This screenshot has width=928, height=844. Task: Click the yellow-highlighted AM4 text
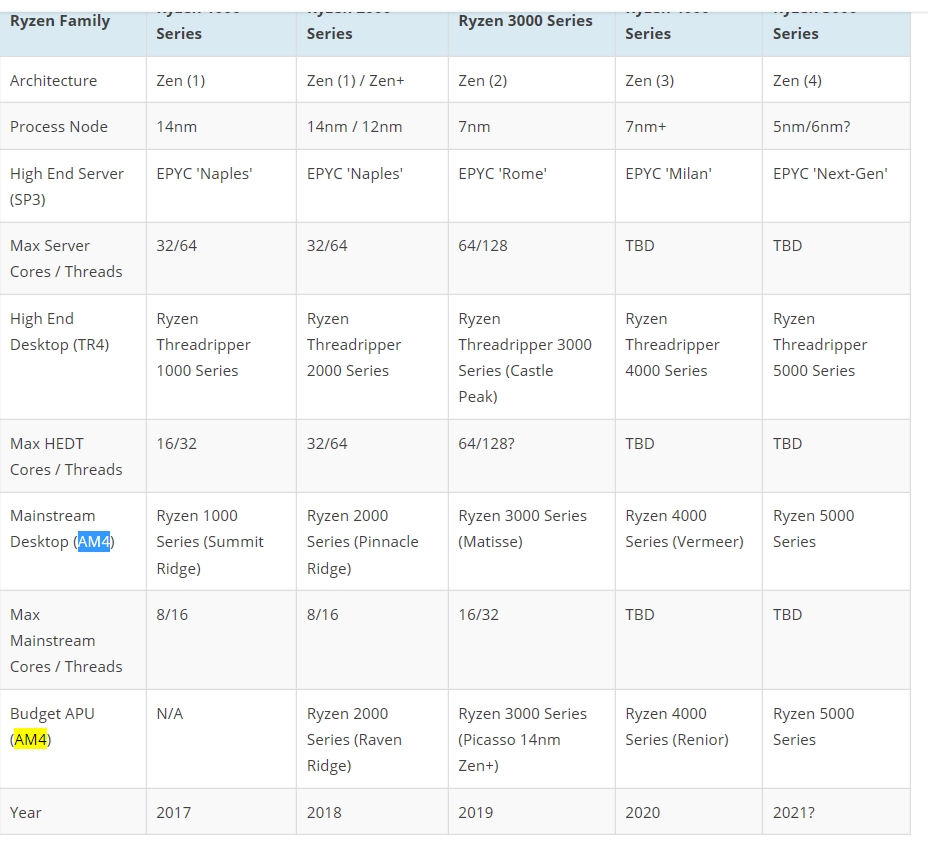[31, 740]
